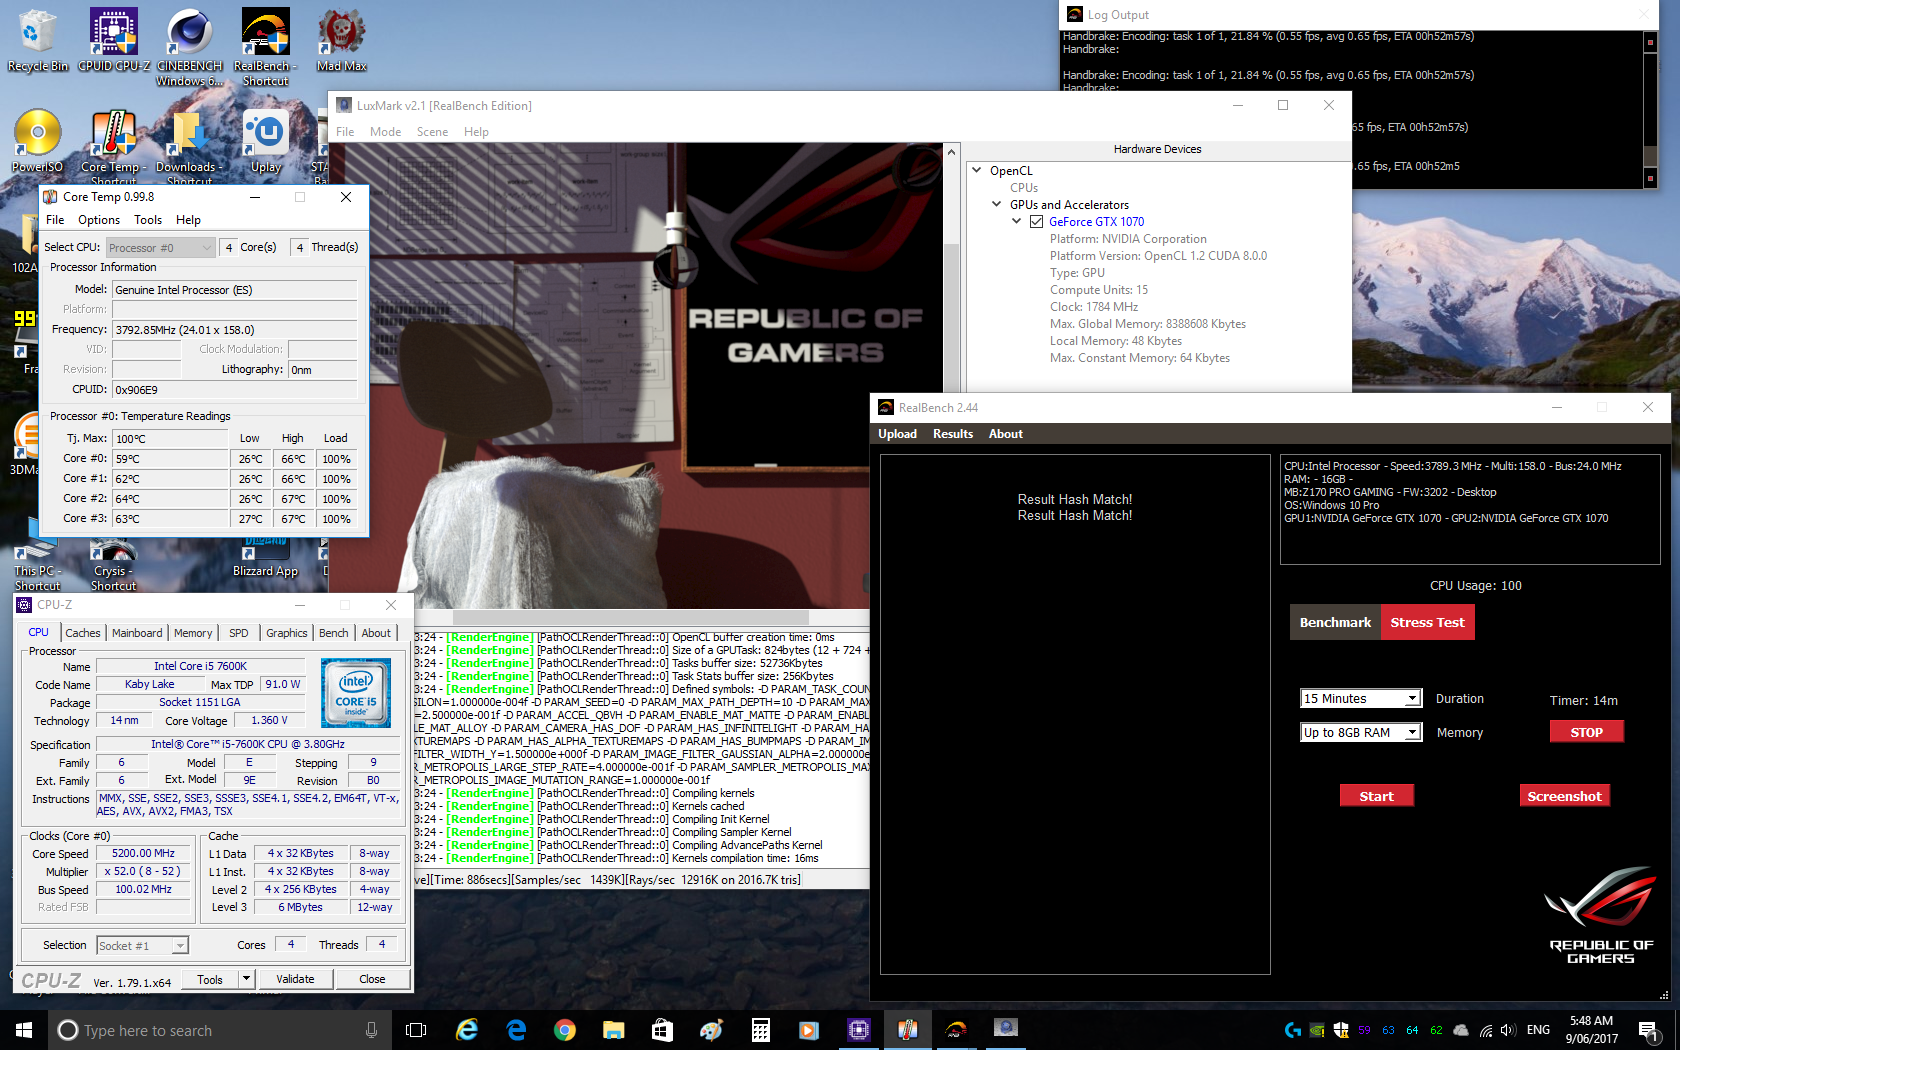This screenshot has height=1080, width=1920.
Task: Open Google Chrome from the taskbar
Action: pyautogui.click(x=565, y=1030)
